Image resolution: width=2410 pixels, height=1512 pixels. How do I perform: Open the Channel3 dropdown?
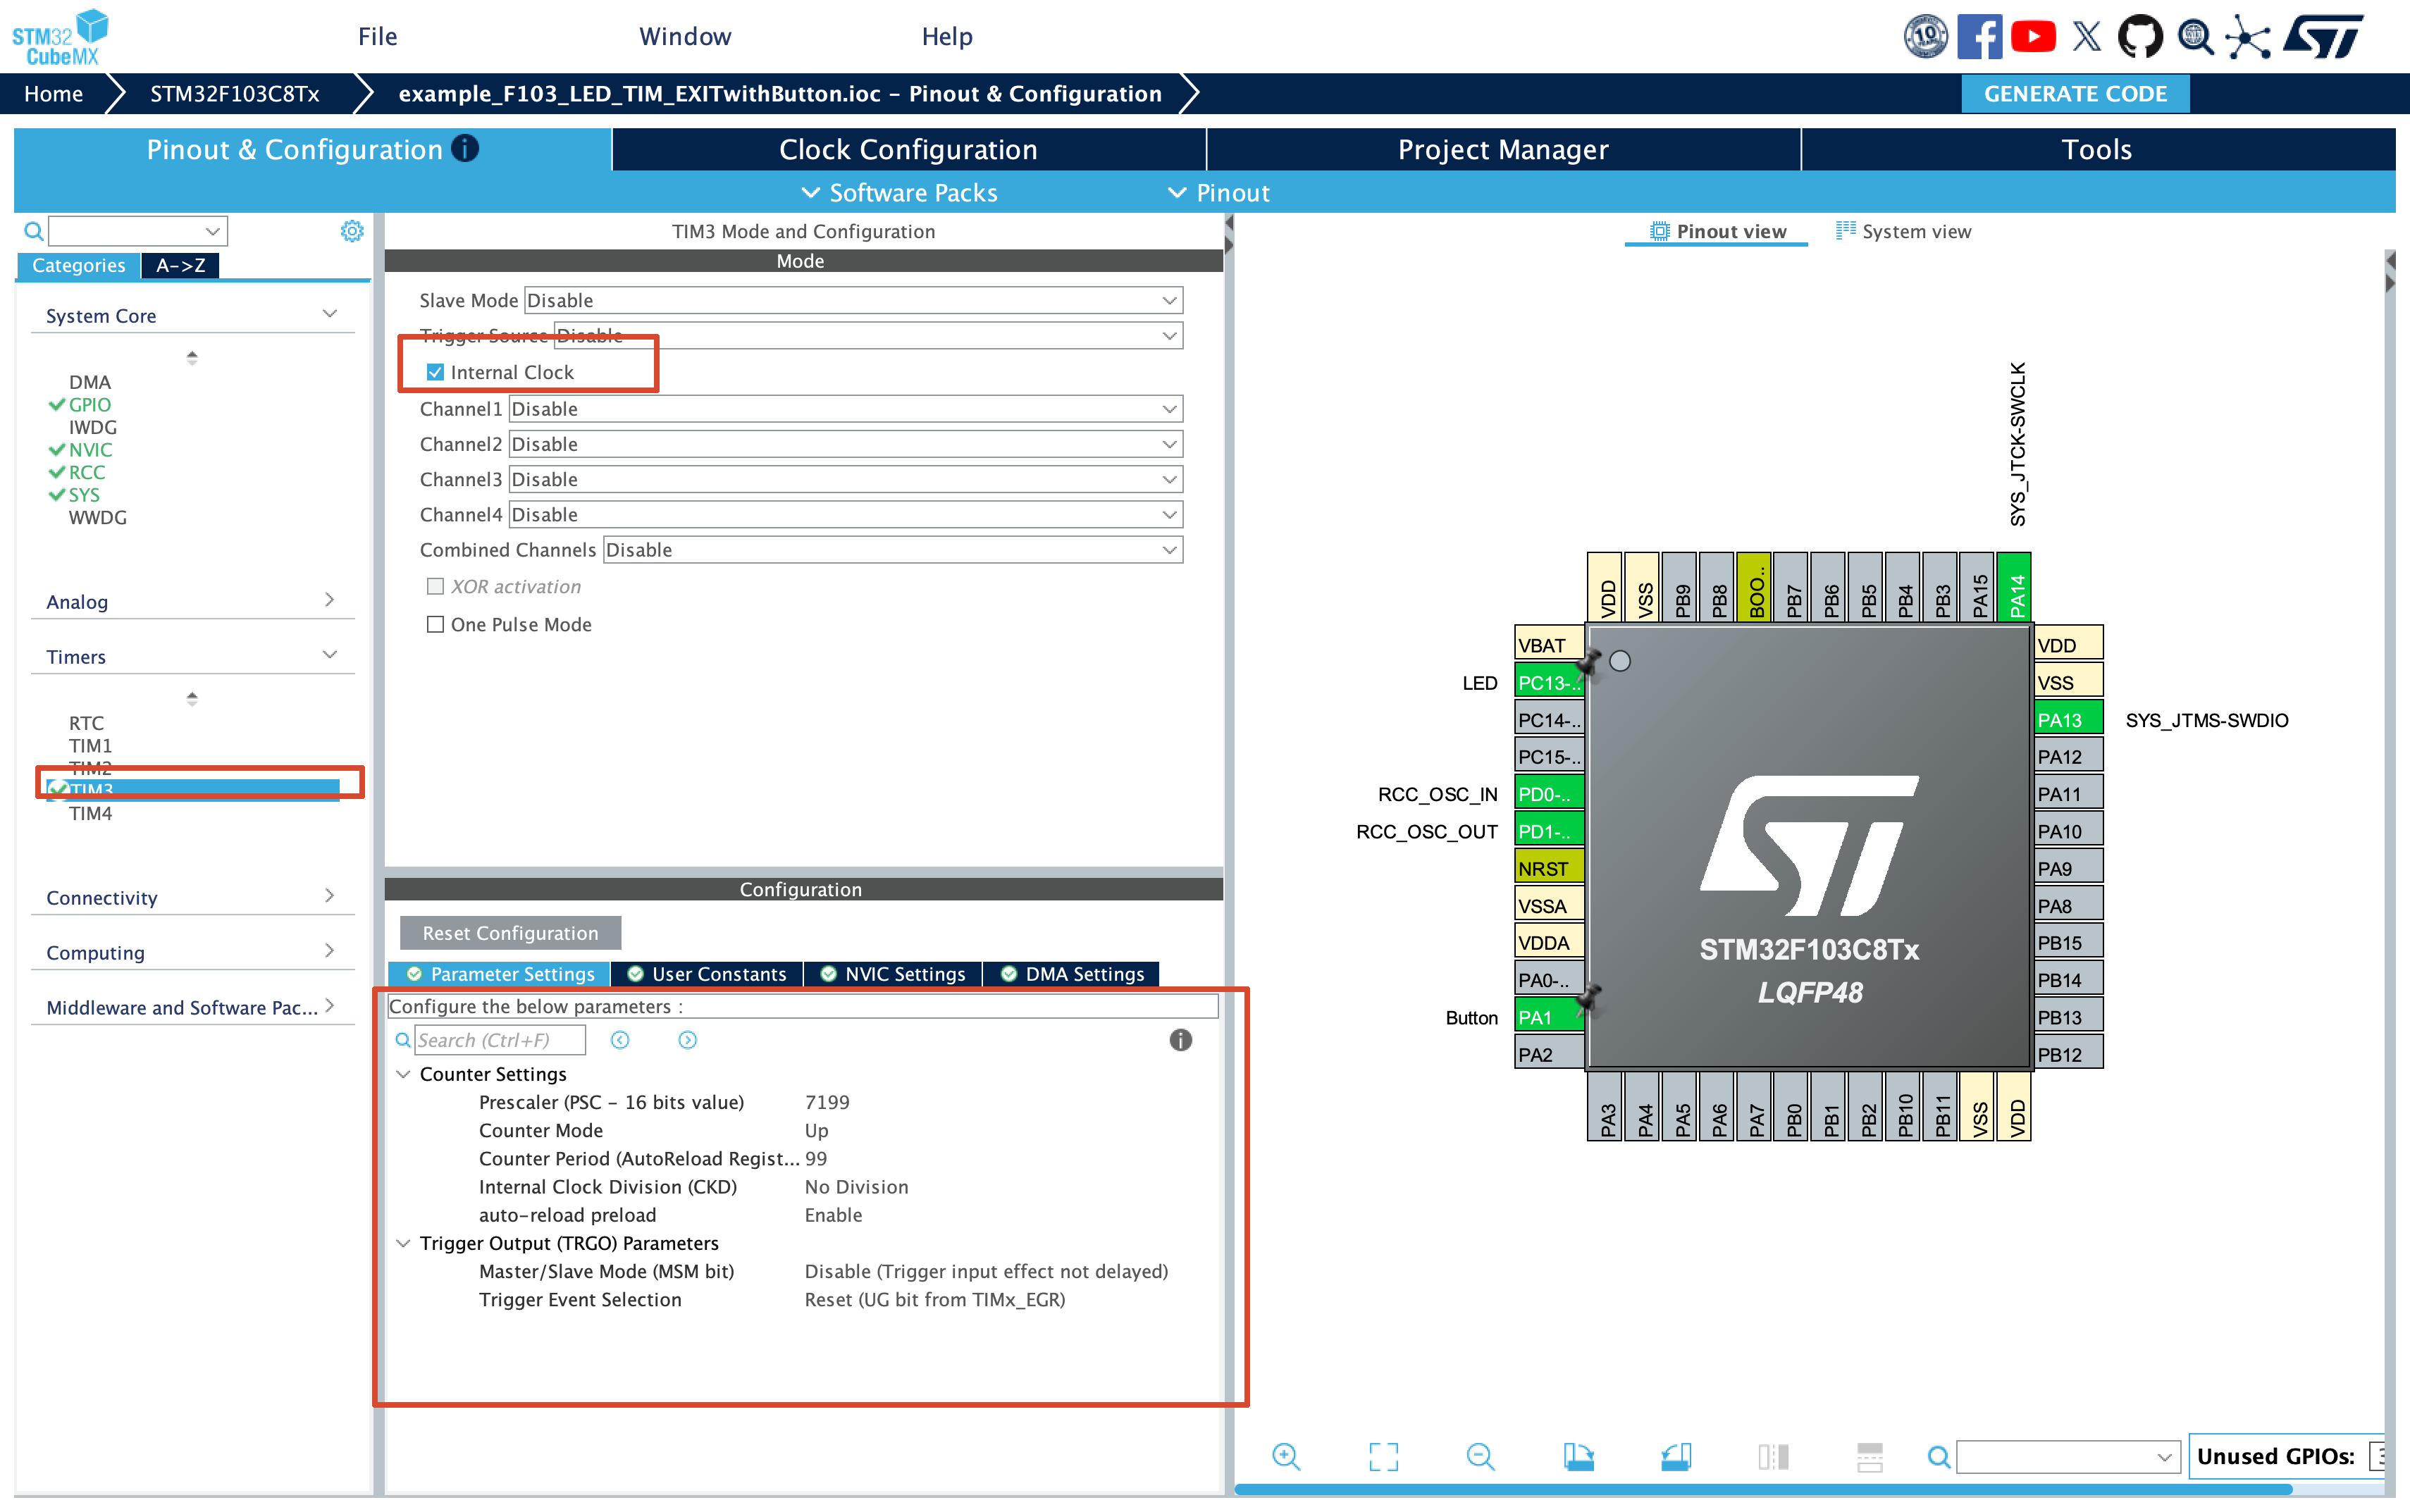click(x=846, y=479)
